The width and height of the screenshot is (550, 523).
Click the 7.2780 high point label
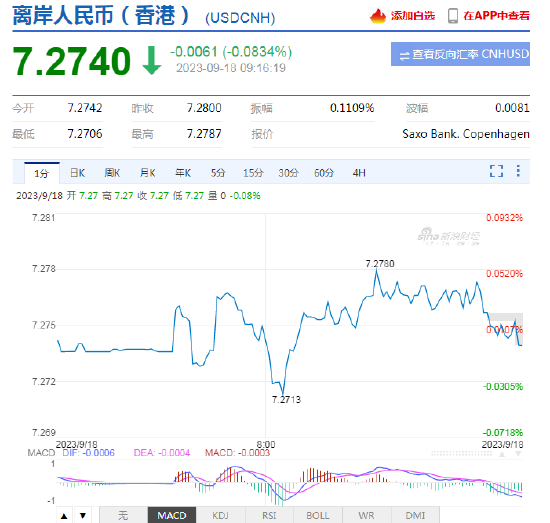click(380, 263)
